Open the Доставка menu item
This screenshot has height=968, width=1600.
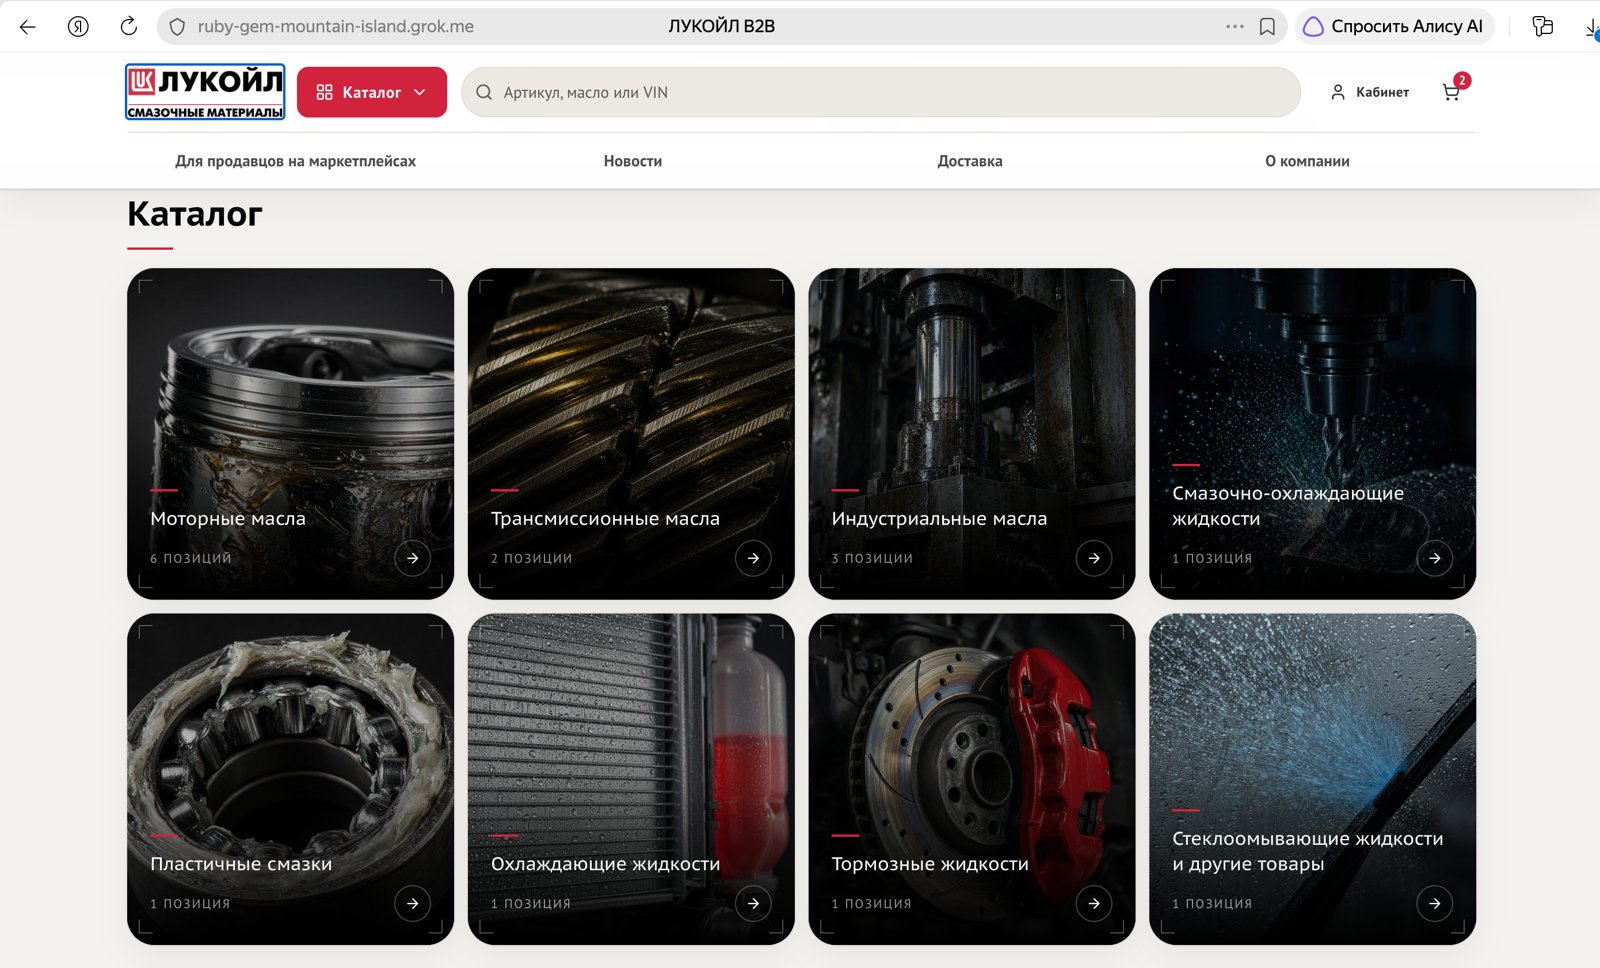970,161
